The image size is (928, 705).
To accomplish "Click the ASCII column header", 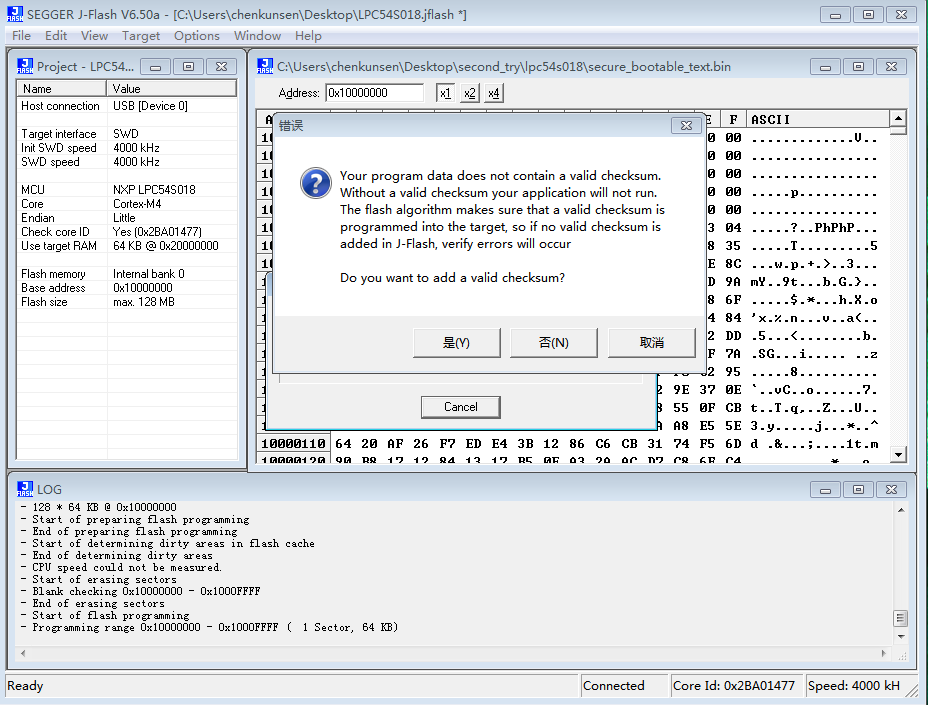I will coord(817,120).
